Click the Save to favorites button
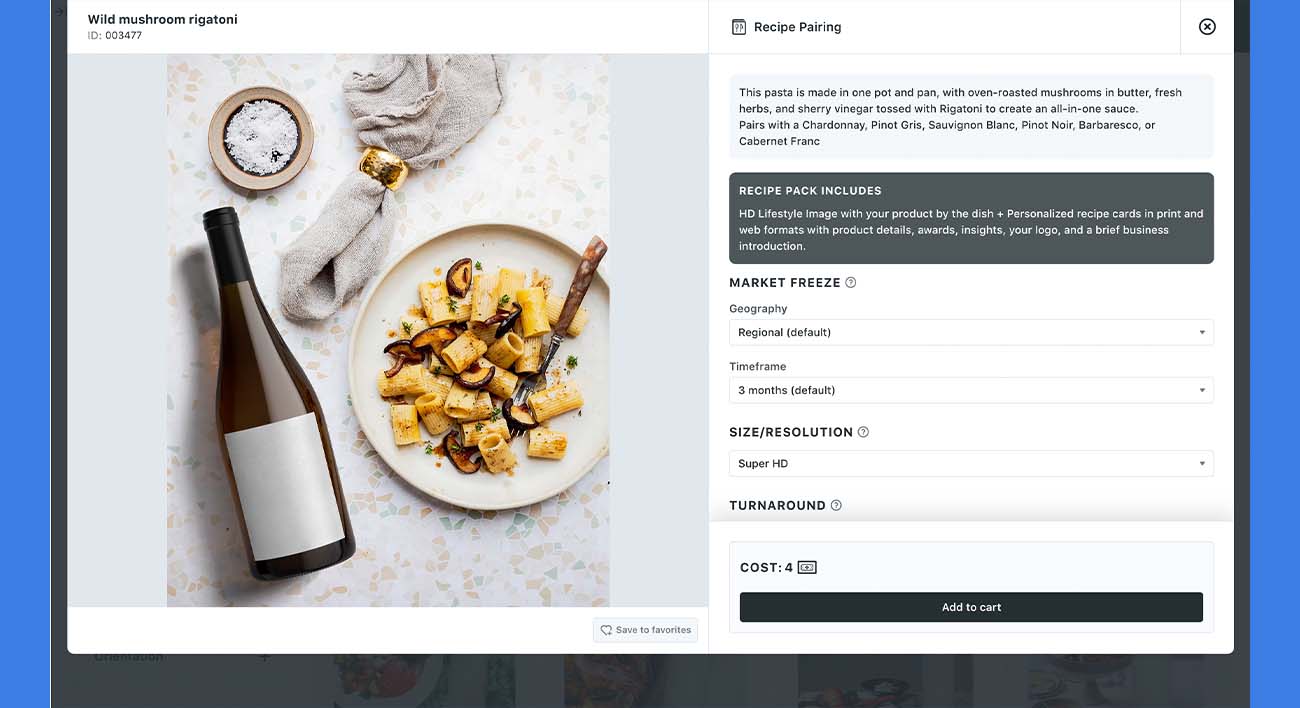 pos(645,630)
